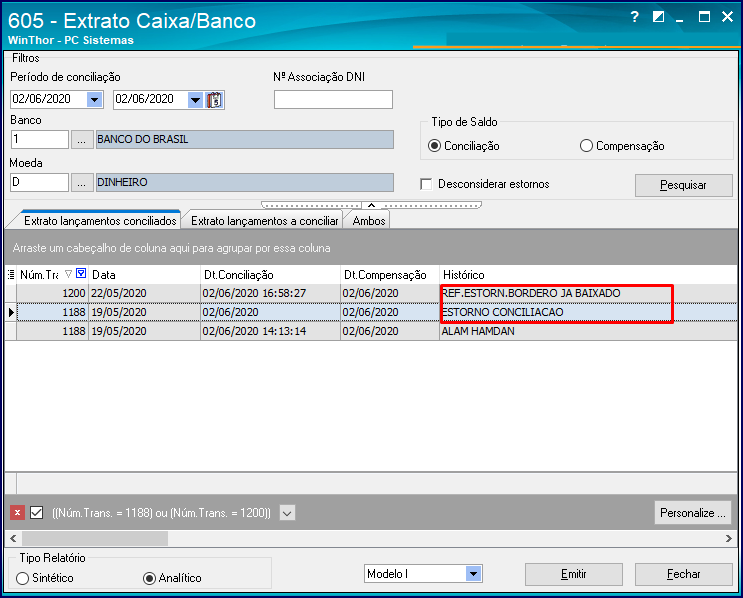Viewport: 743px width, 598px height.
Task: Open the period calendar icon beside the date fields
Action: coord(215,100)
